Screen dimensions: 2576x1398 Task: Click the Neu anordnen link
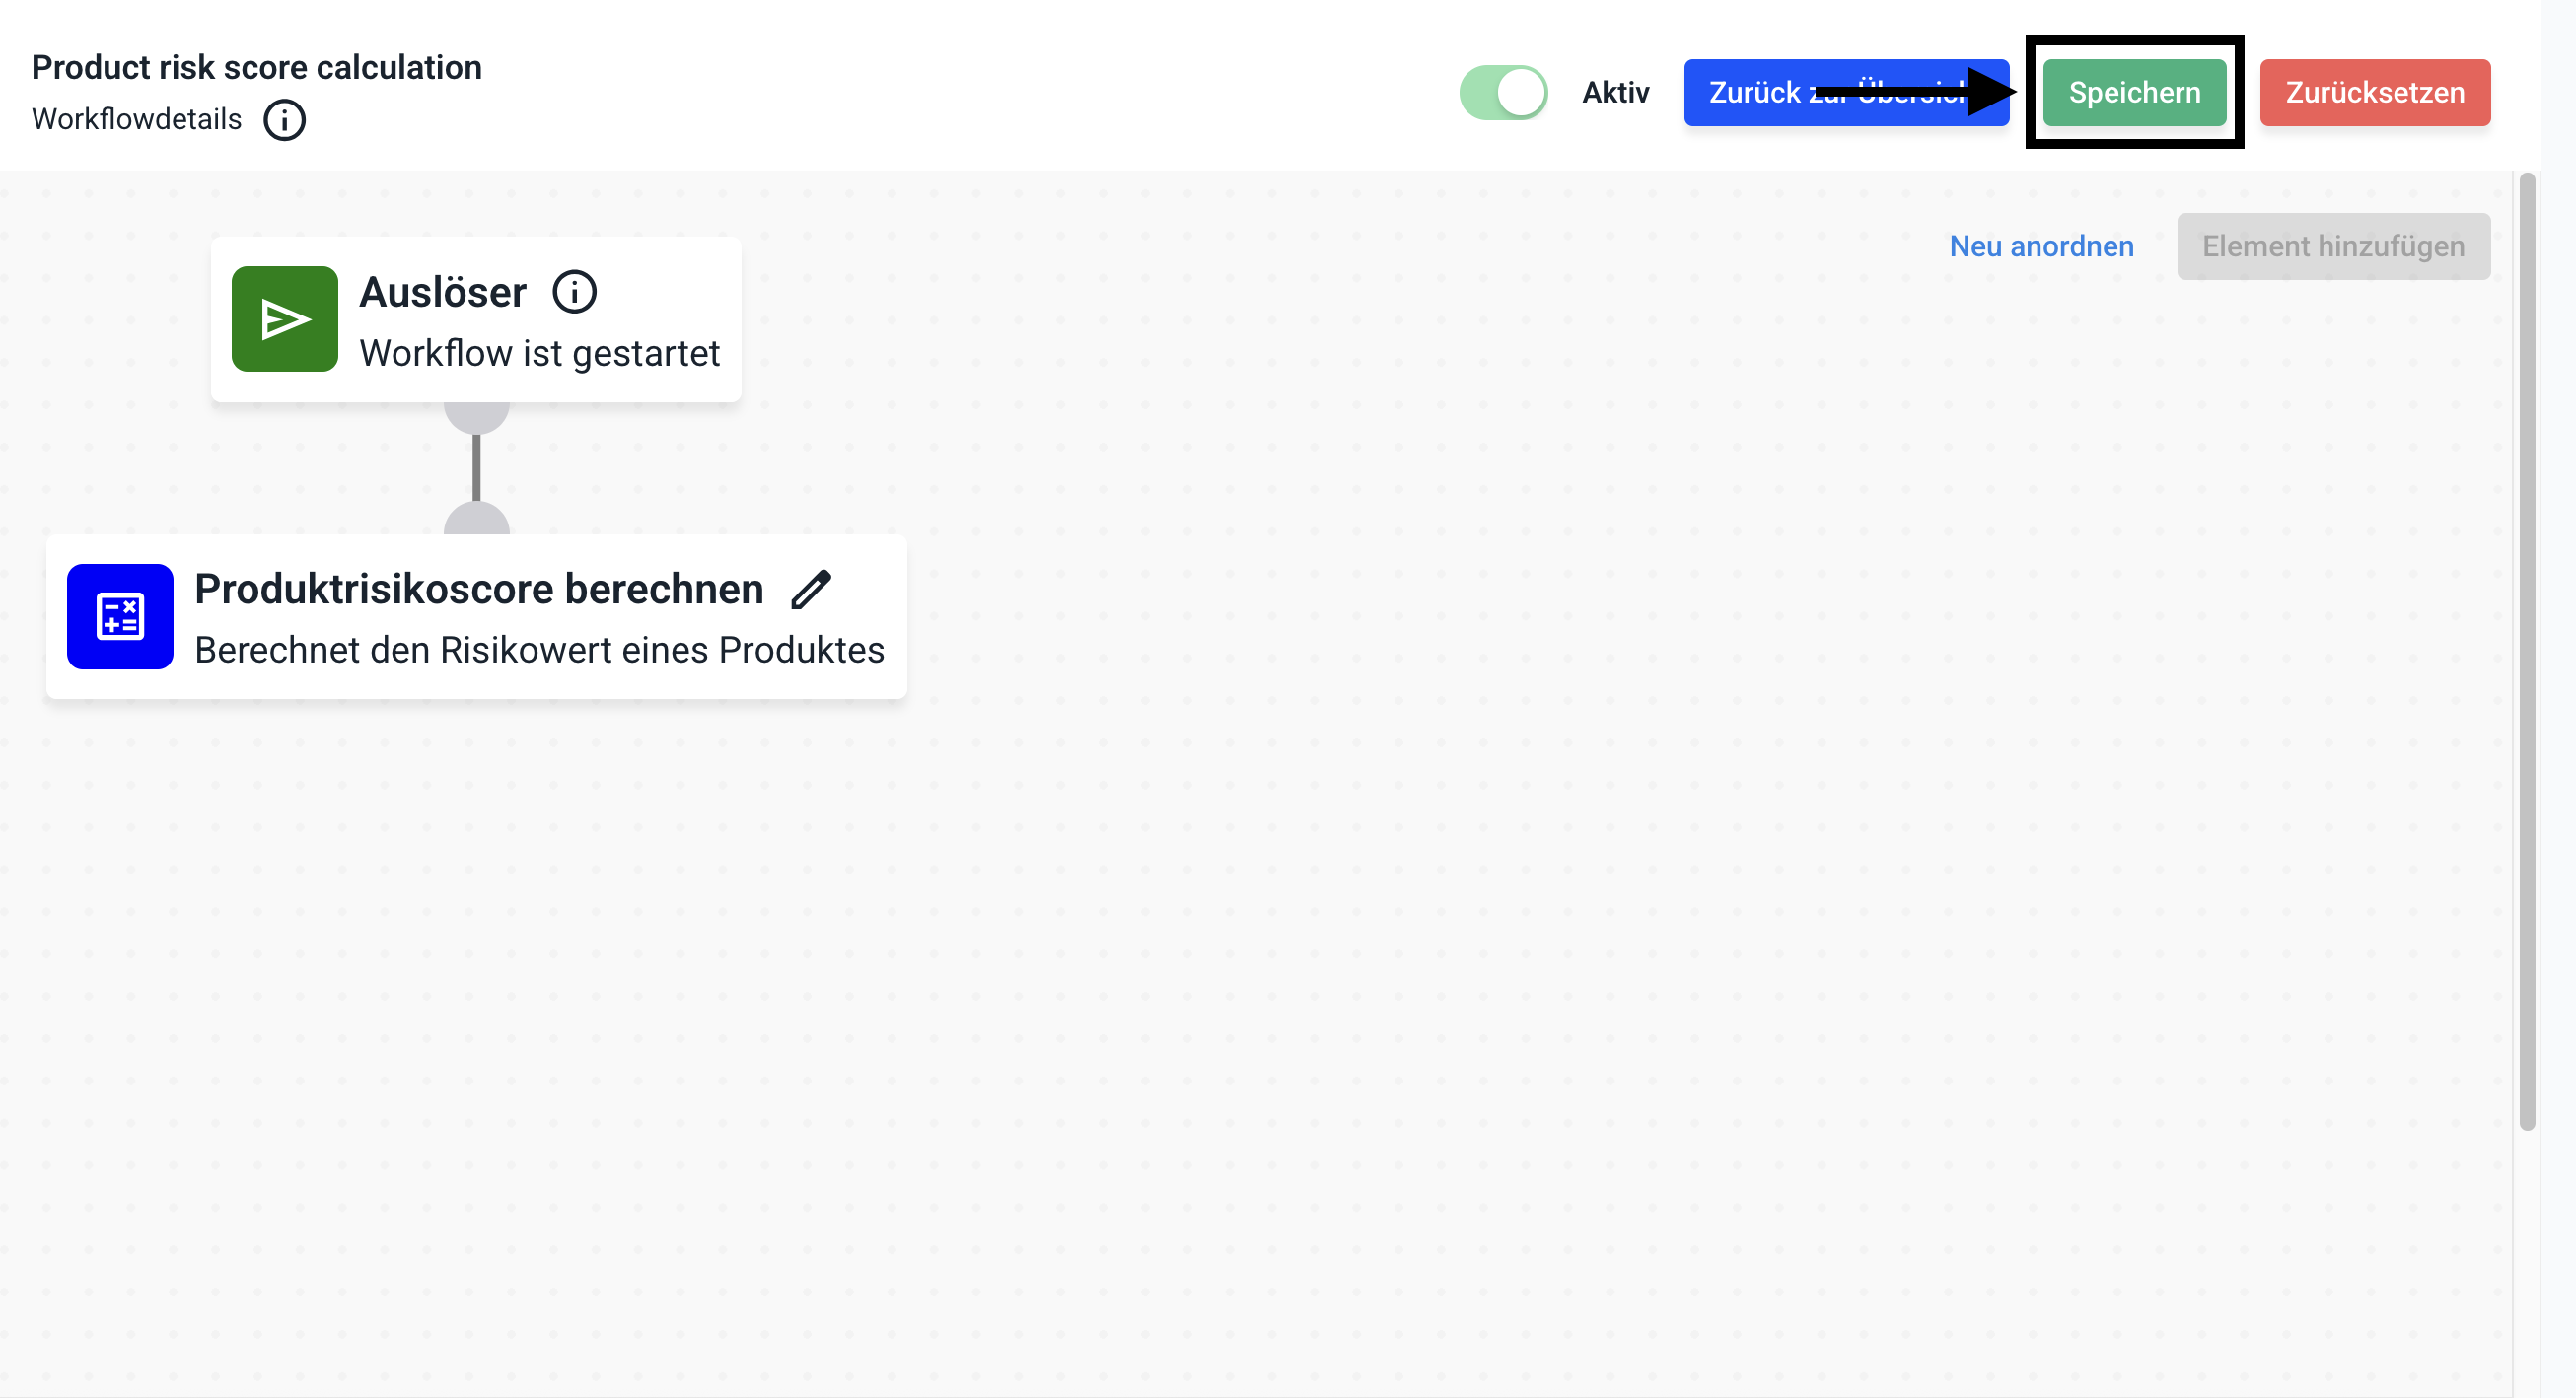click(2041, 246)
